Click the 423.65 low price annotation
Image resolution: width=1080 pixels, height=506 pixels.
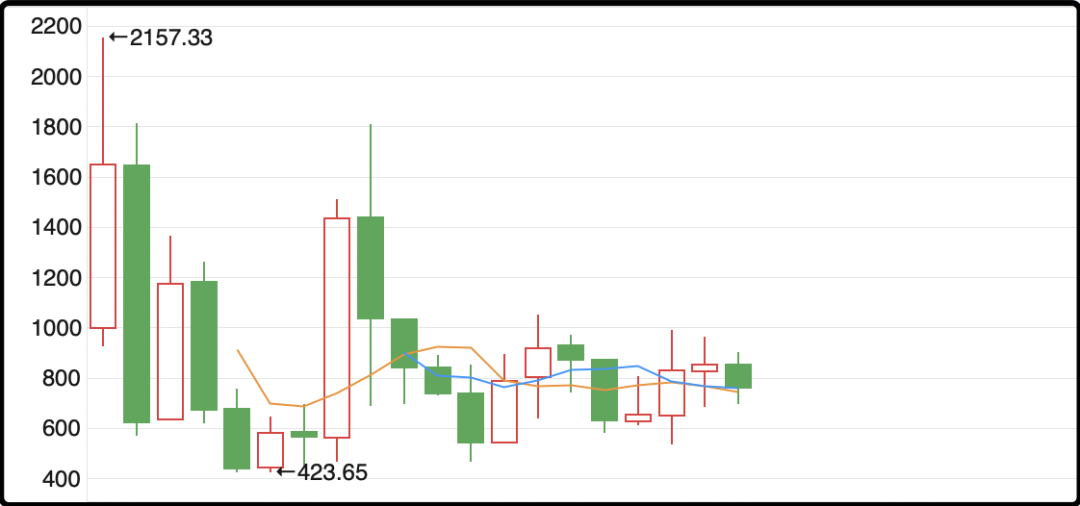coord(322,472)
